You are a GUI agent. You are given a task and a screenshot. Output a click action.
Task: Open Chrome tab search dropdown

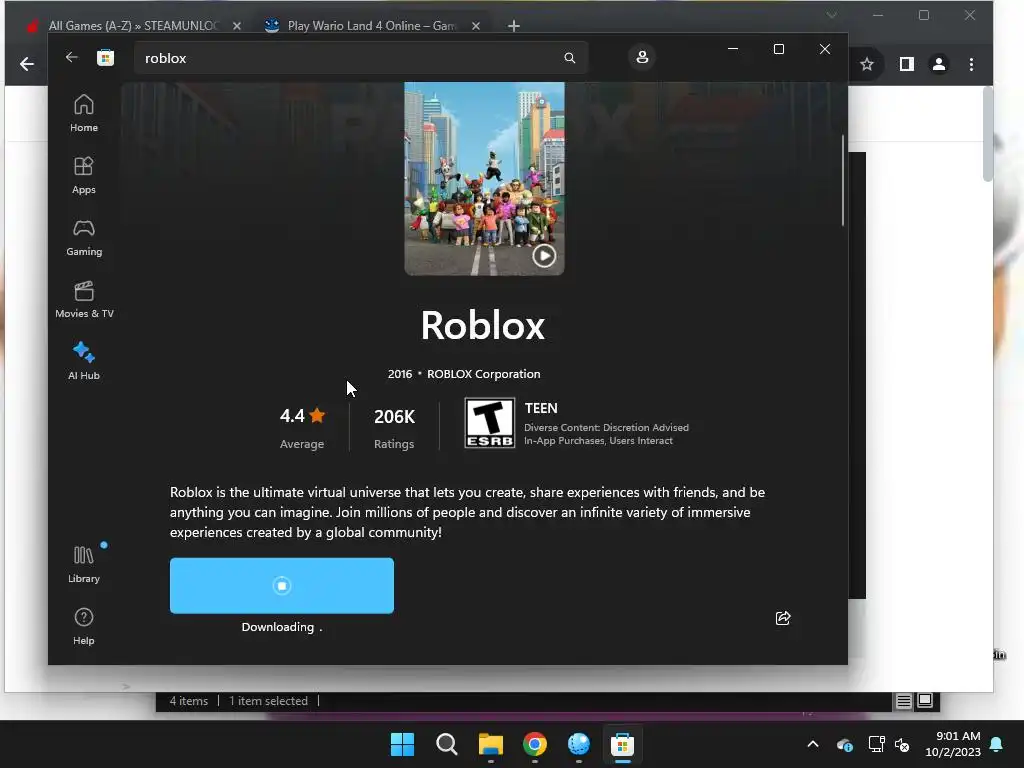point(831,15)
